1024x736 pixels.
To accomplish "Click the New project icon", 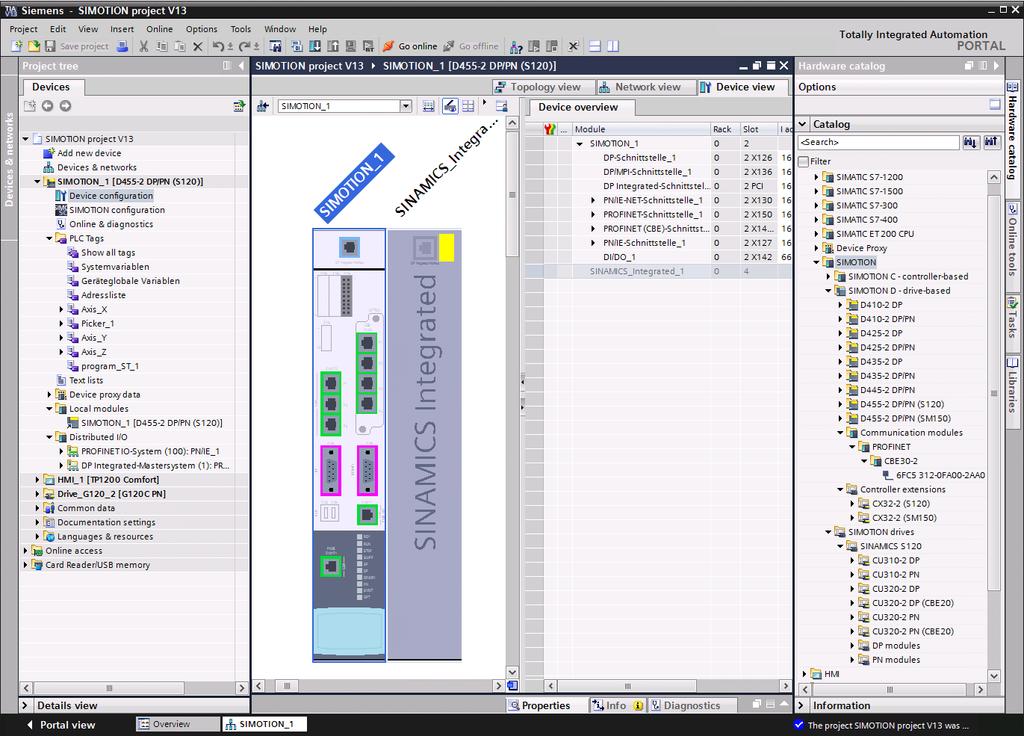I will pos(16,46).
